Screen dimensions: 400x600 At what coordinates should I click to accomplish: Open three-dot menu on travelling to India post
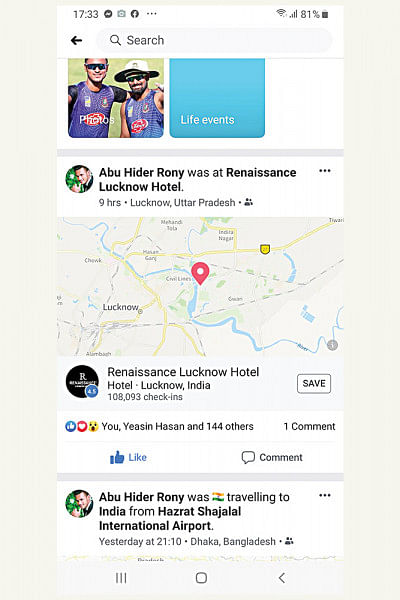[325, 496]
